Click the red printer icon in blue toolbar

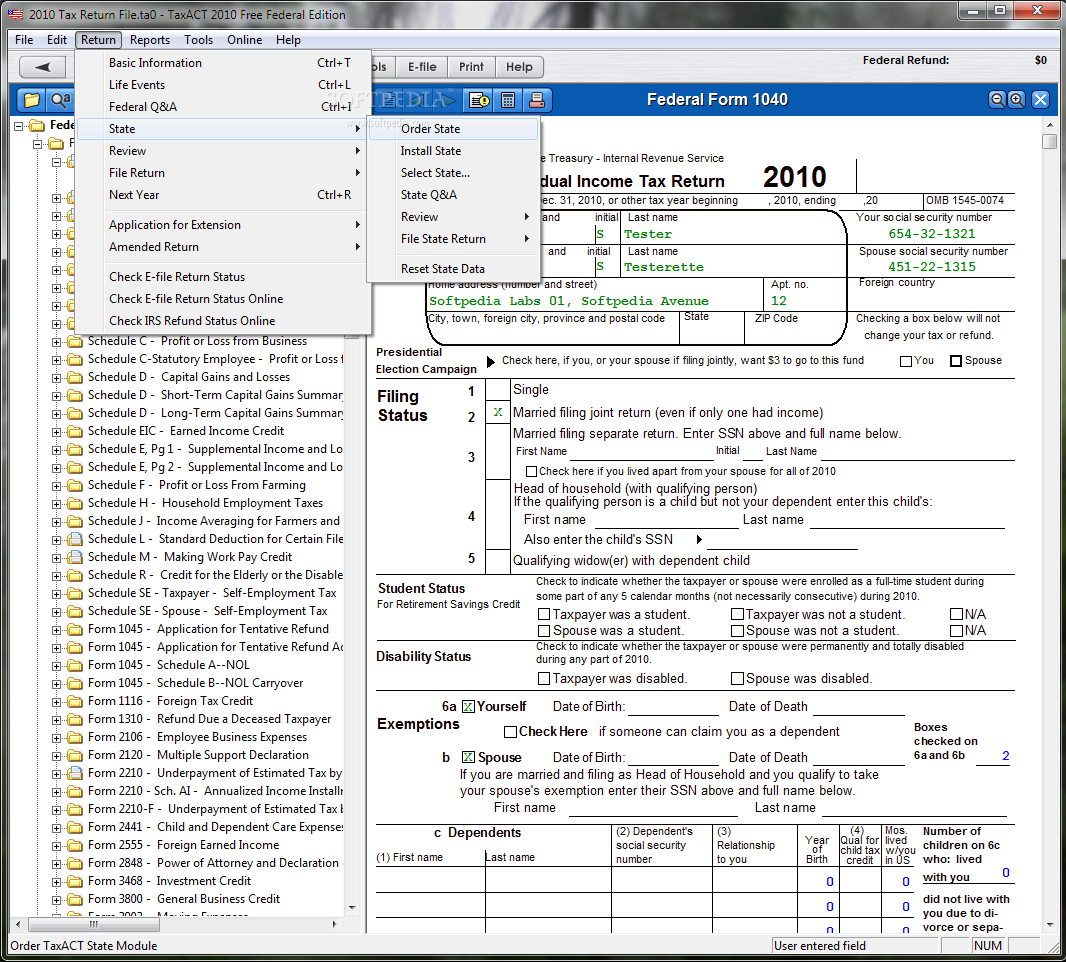click(x=536, y=100)
